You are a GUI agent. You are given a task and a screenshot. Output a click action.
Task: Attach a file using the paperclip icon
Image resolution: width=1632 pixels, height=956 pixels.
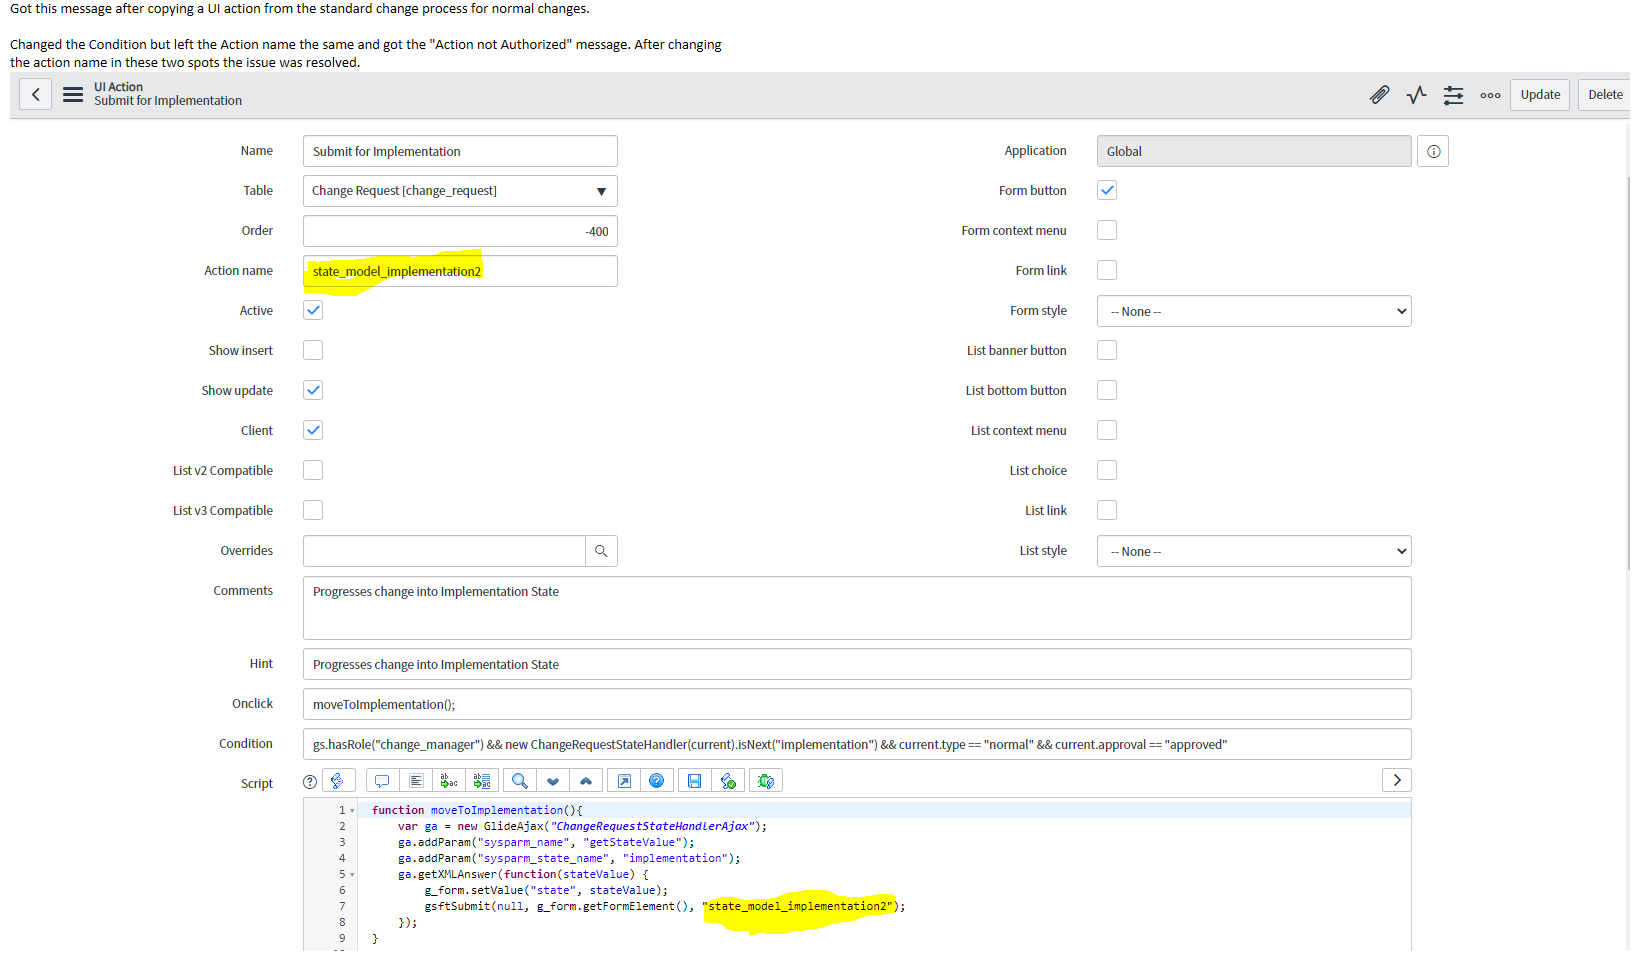tap(1380, 95)
